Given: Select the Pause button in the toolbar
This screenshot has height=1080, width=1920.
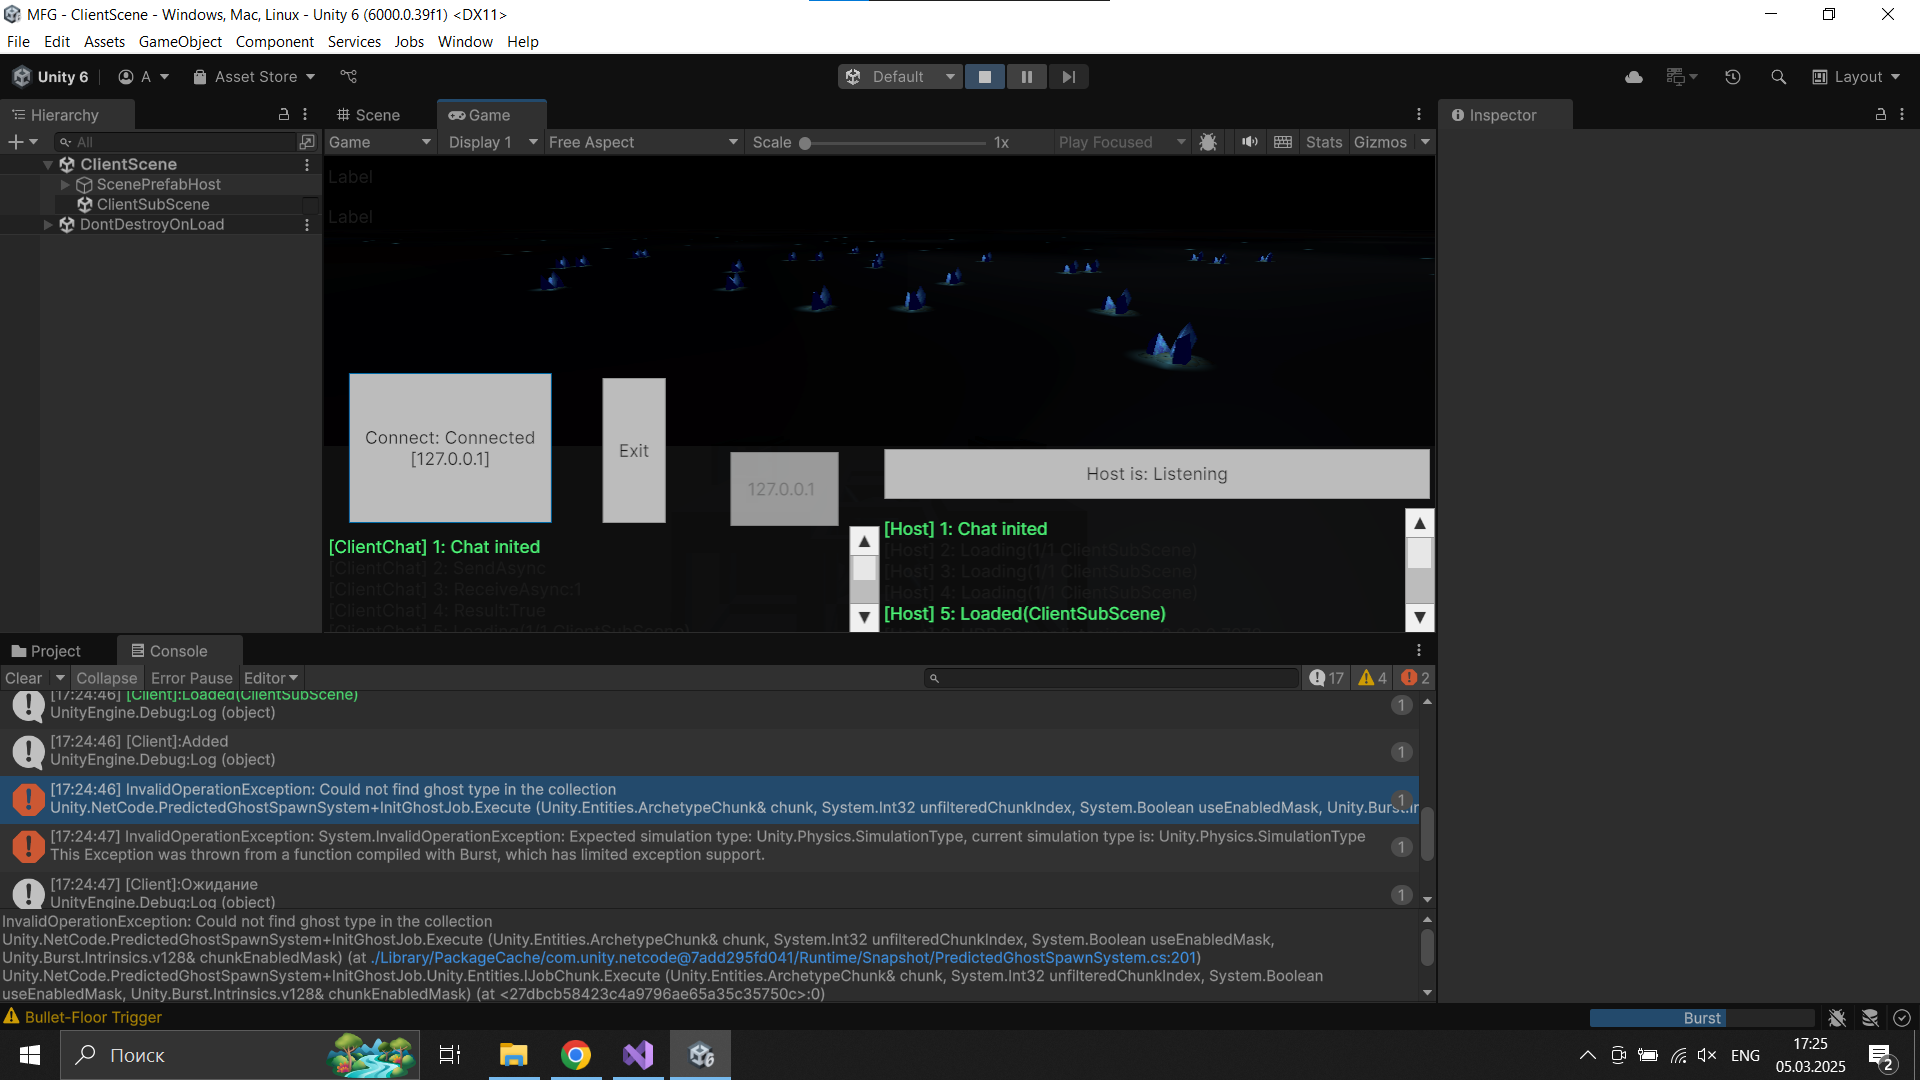Looking at the screenshot, I should coord(1026,76).
